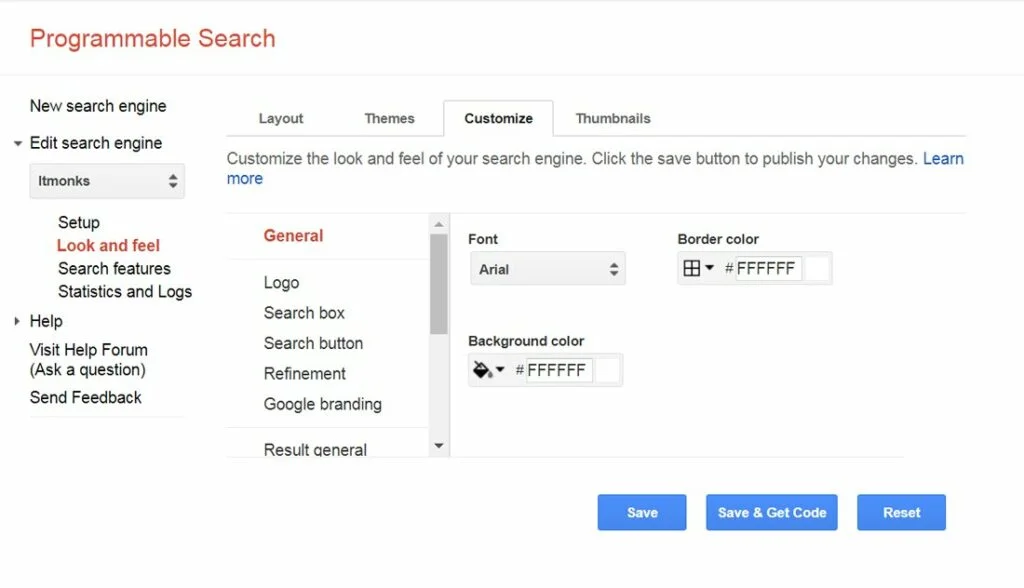Follow the Learn more link

pyautogui.click(x=943, y=159)
